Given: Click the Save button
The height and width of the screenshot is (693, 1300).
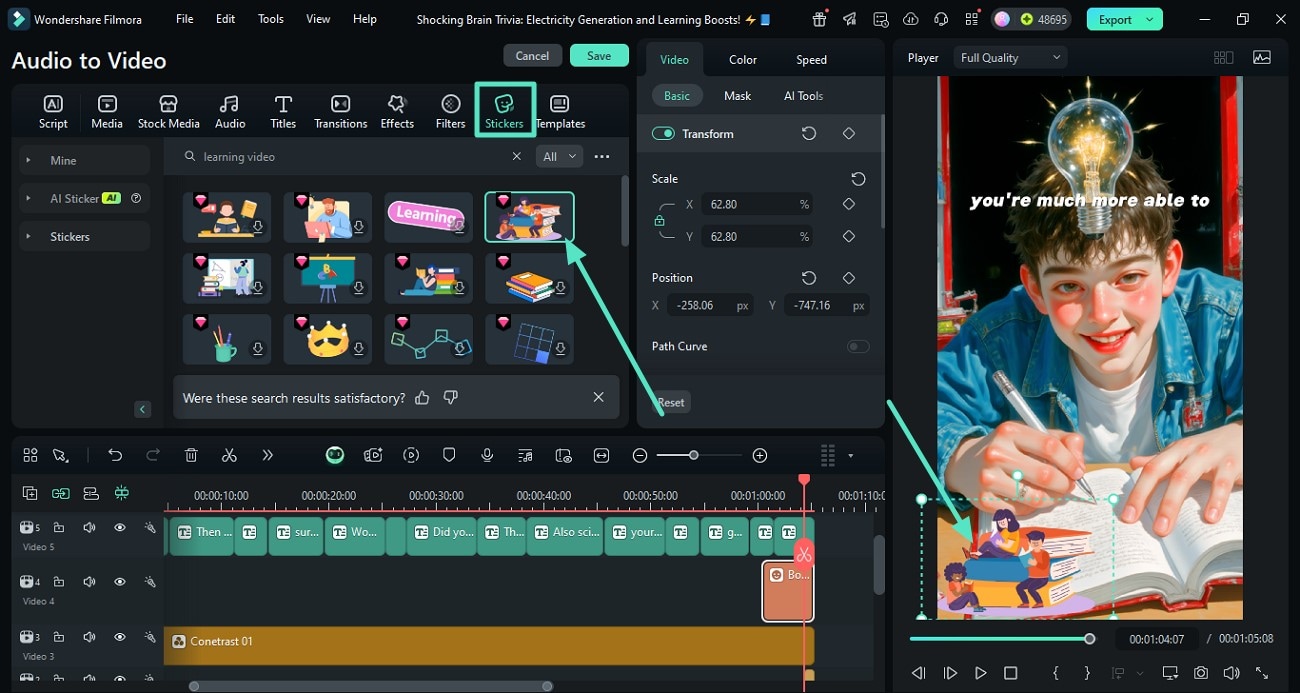Looking at the screenshot, I should pos(599,56).
